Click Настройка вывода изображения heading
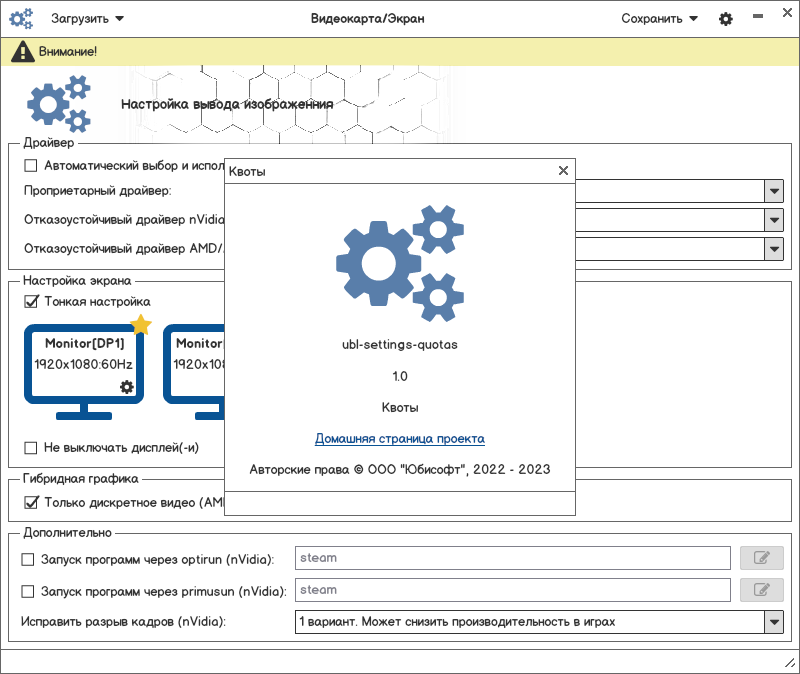 227,104
